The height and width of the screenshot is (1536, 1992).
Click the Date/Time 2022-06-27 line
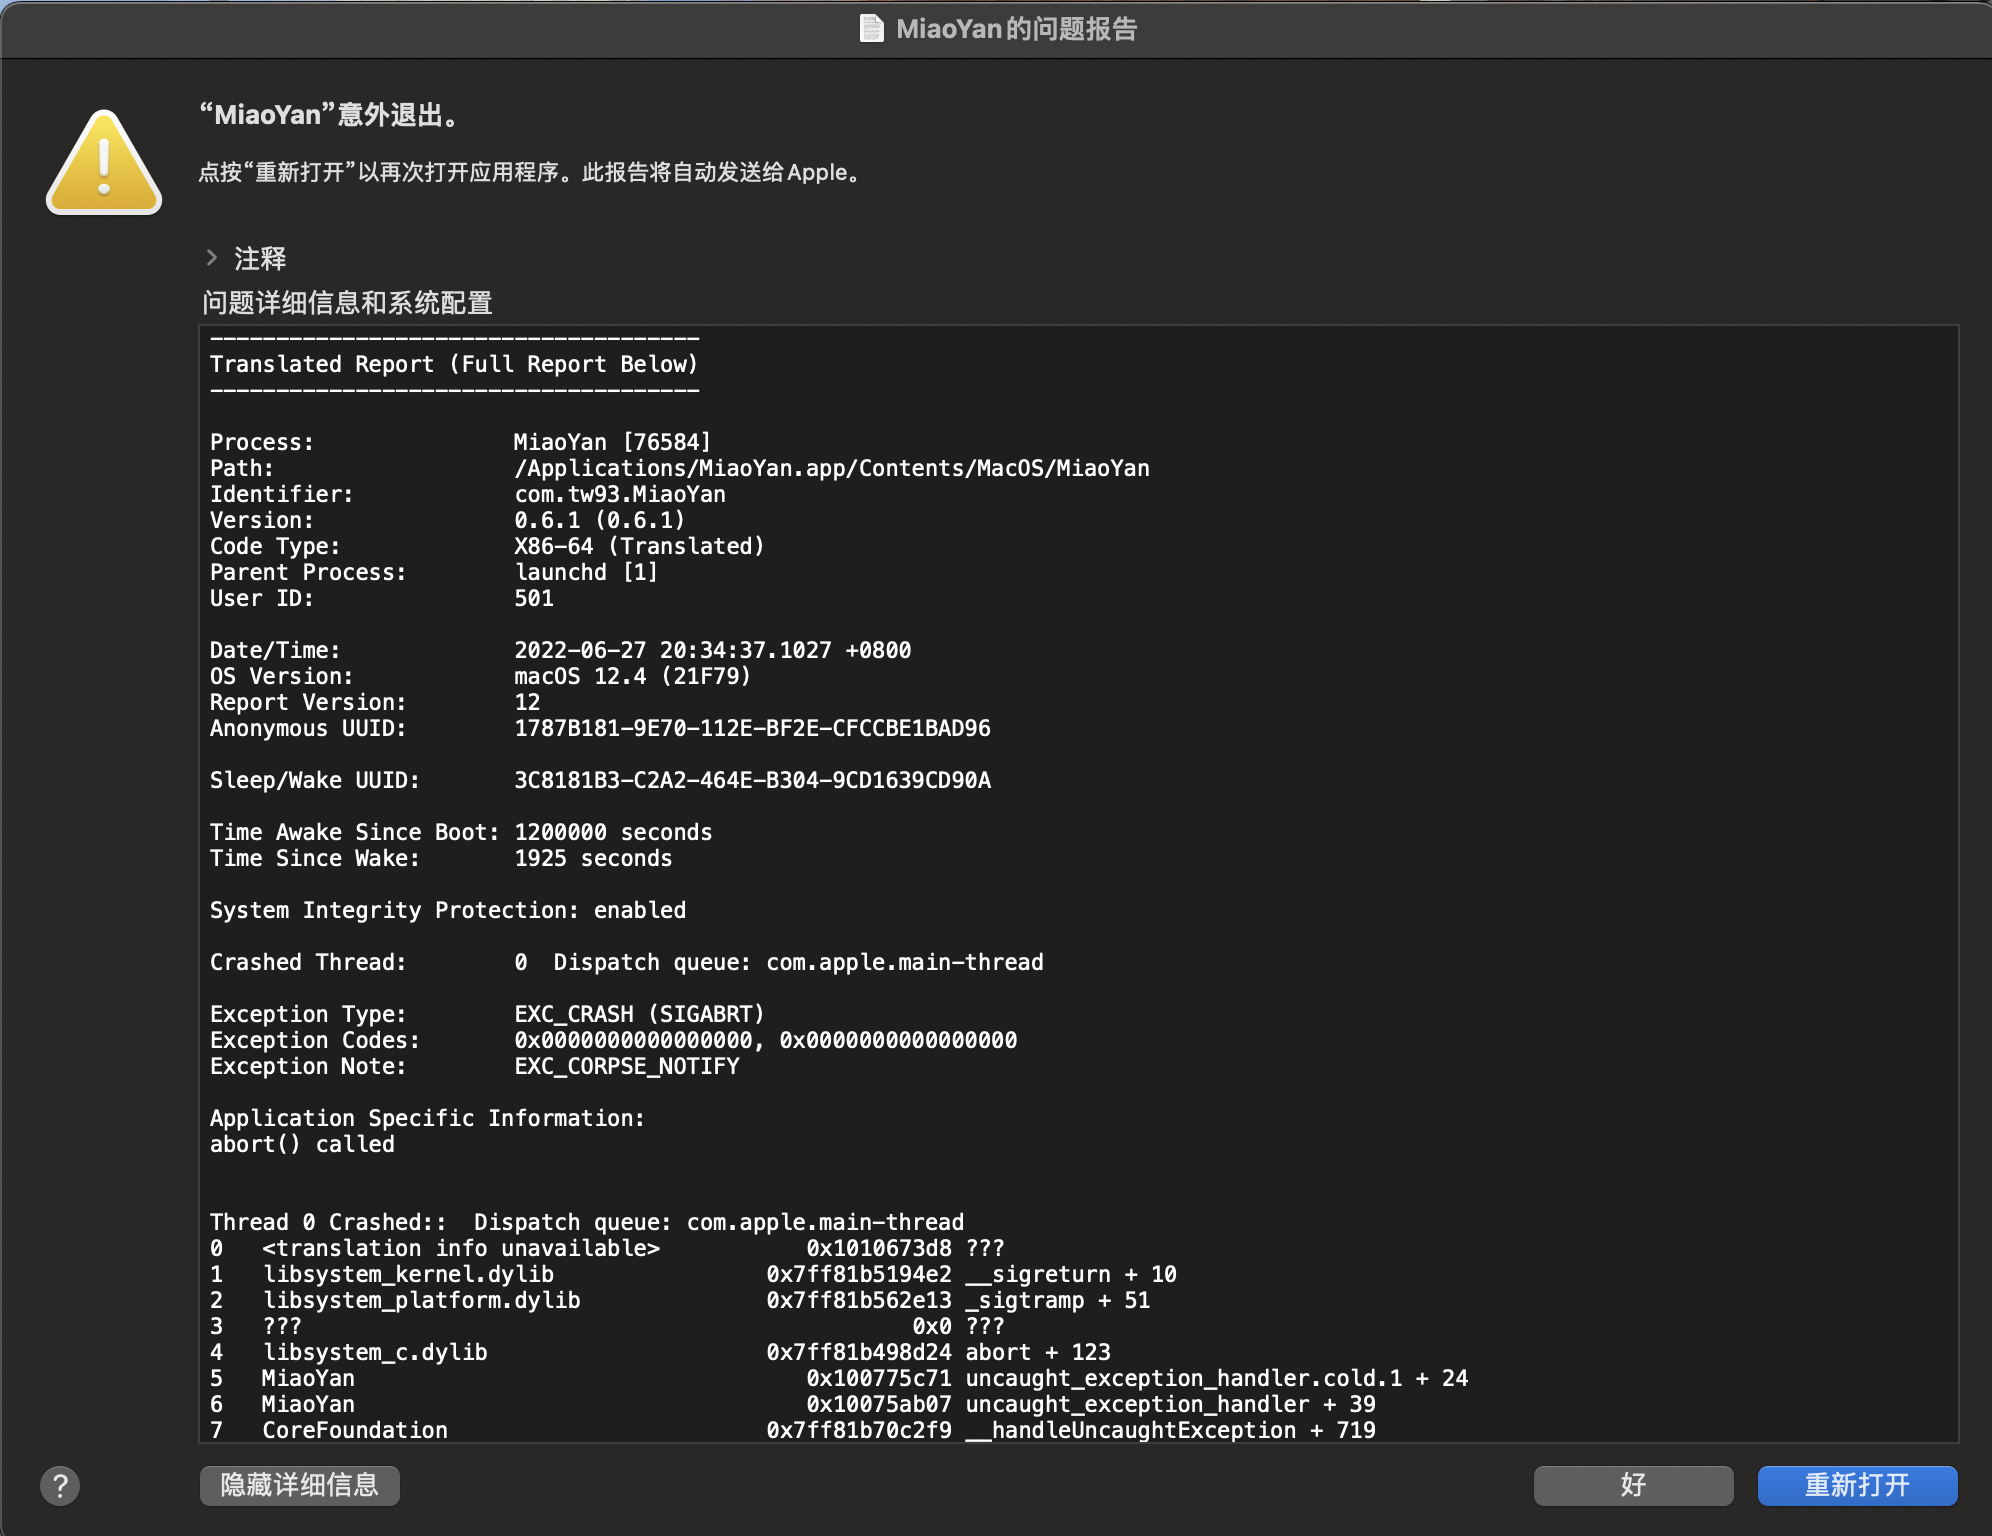click(x=560, y=650)
